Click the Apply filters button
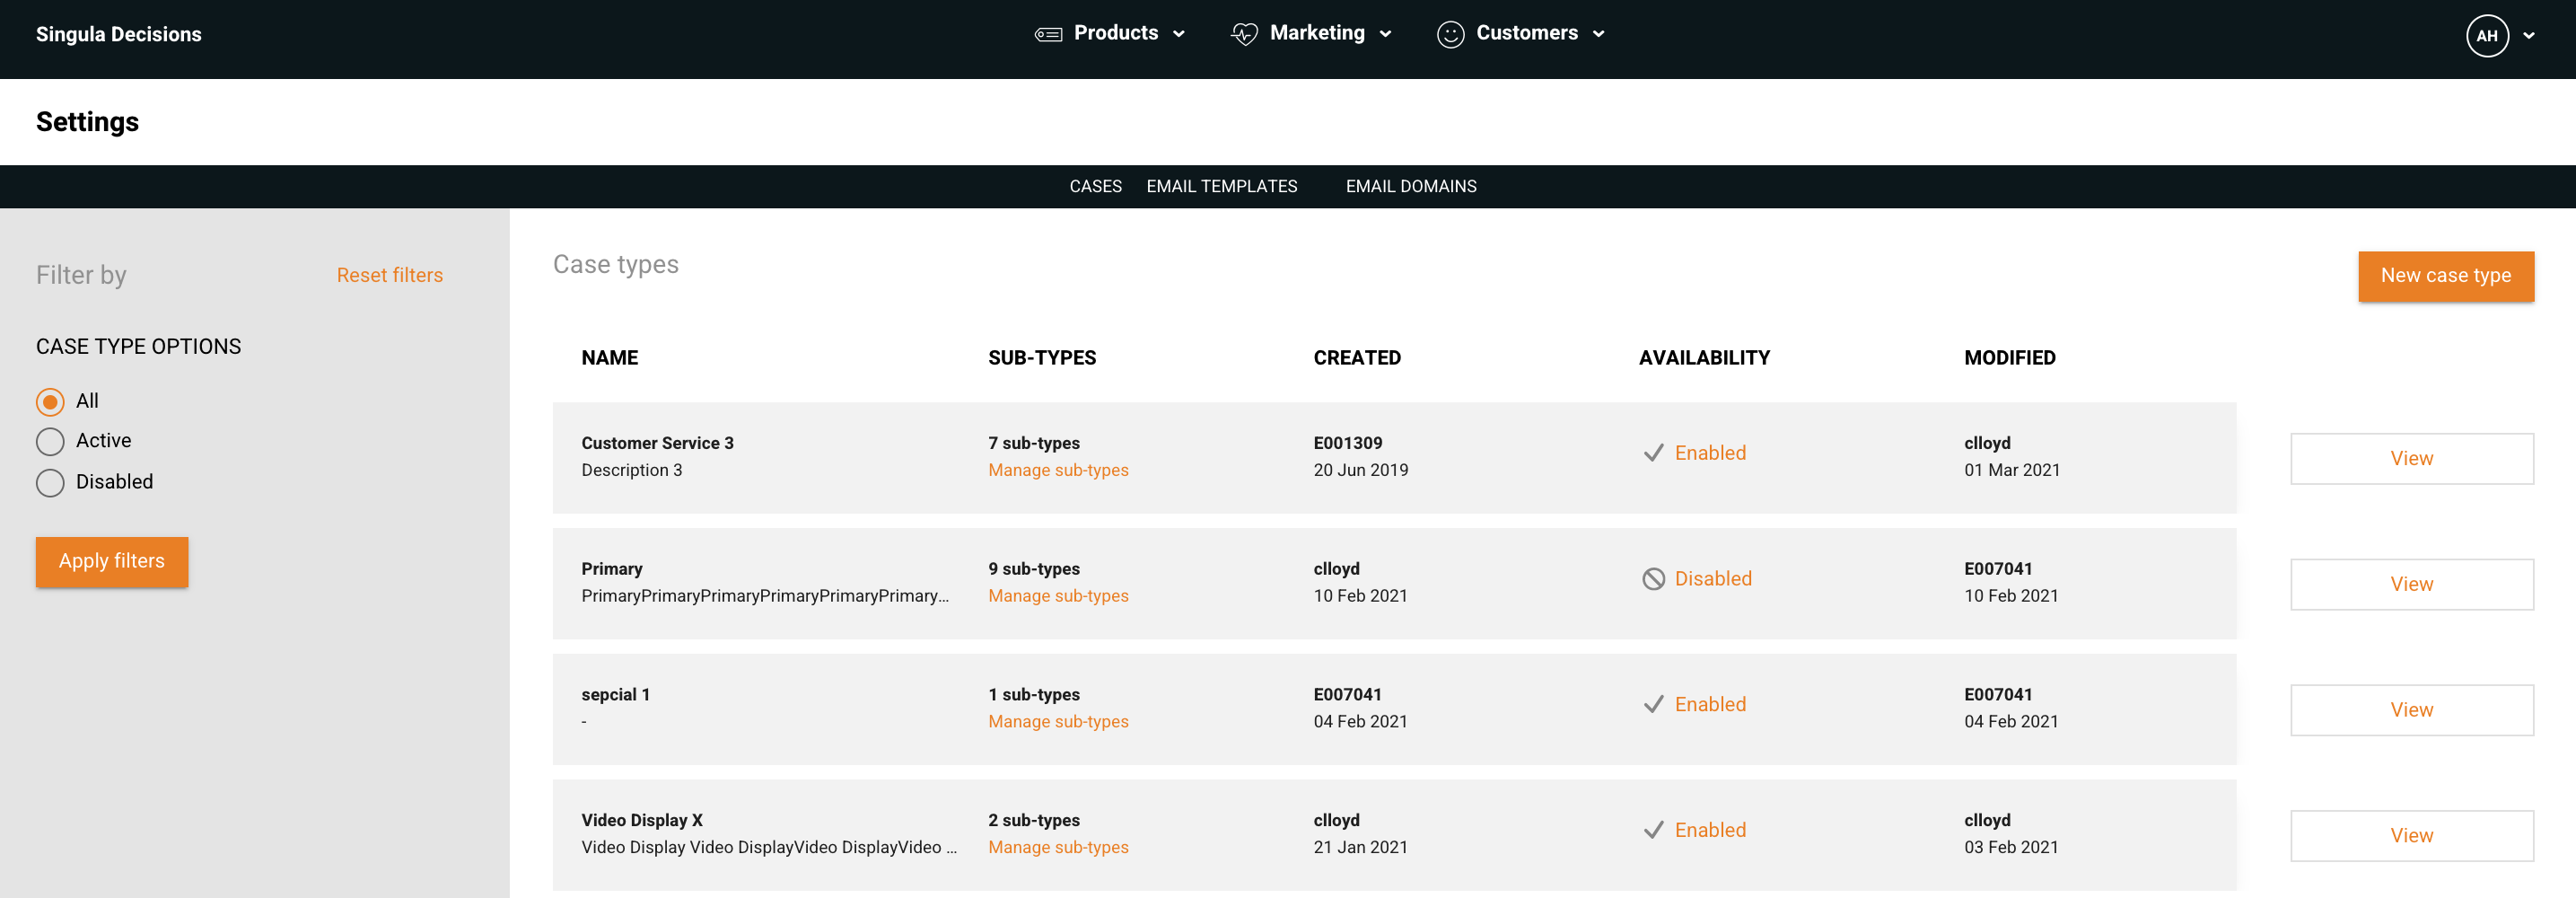Image resolution: width=2576 pixels, height=898 pixels. [112, 562]
